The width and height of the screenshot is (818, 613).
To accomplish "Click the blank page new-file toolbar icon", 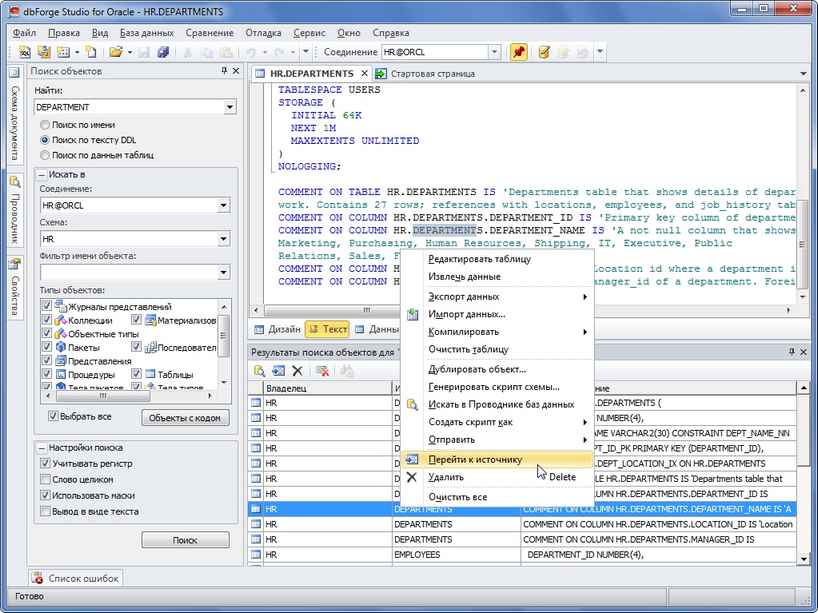I will tap(91, 52).
